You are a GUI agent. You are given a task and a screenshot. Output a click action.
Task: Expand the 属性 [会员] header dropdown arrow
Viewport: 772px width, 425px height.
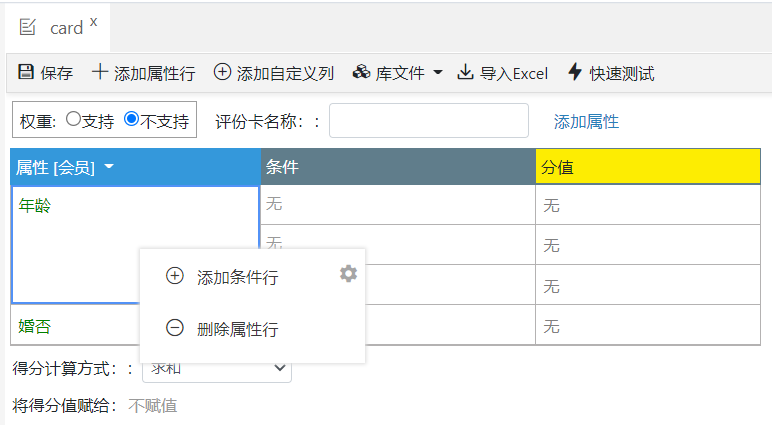[109, 167]
